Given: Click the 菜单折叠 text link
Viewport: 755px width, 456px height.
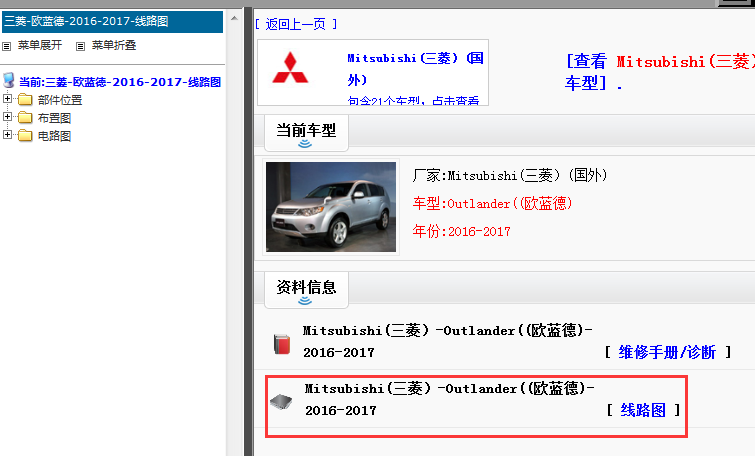Looking at the screenshot, I should click(x=114, y=45).
